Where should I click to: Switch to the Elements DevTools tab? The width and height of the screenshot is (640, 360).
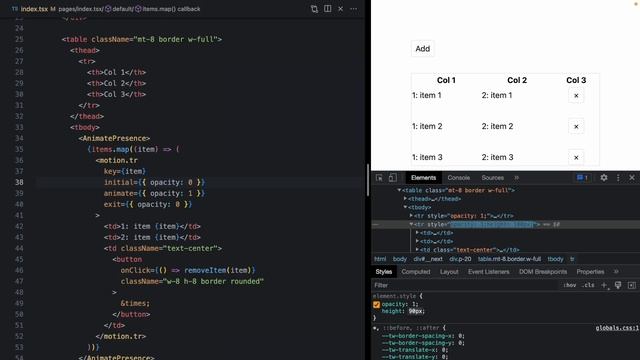[423, 178]
